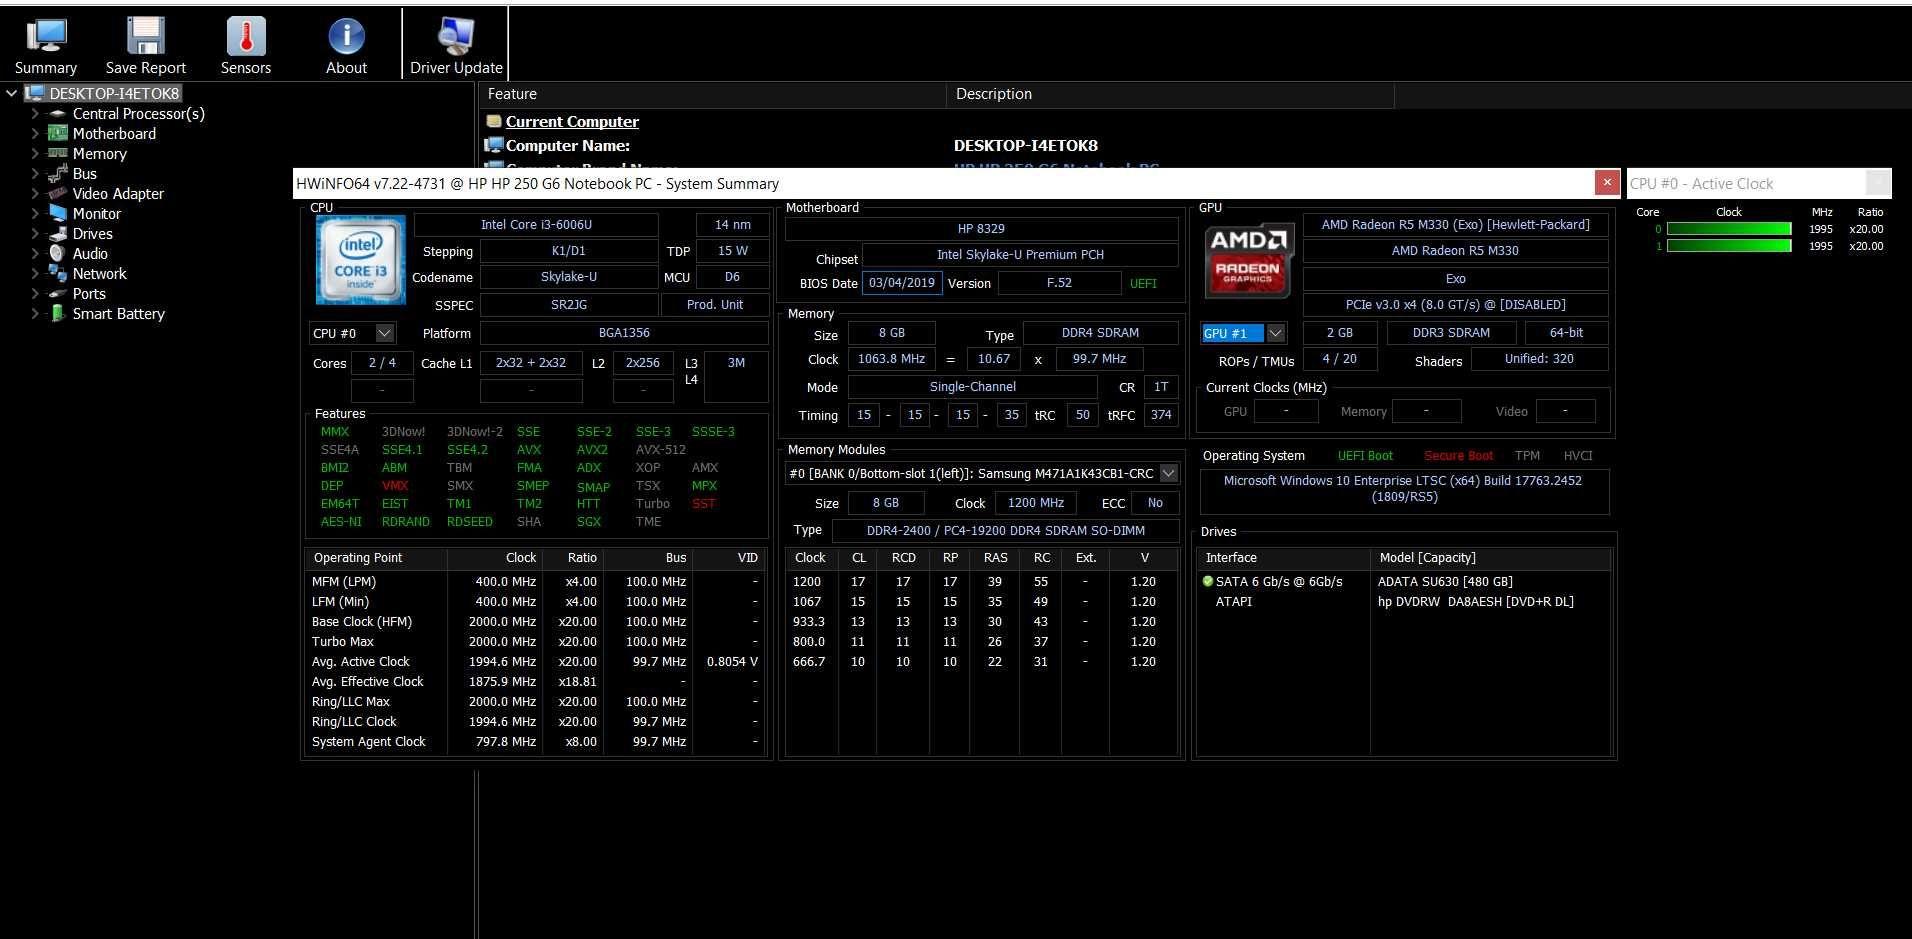Viewport: 1912px width, 939px height.
Task: Select the Audio tree item
Action: click(x=90, y=253)
